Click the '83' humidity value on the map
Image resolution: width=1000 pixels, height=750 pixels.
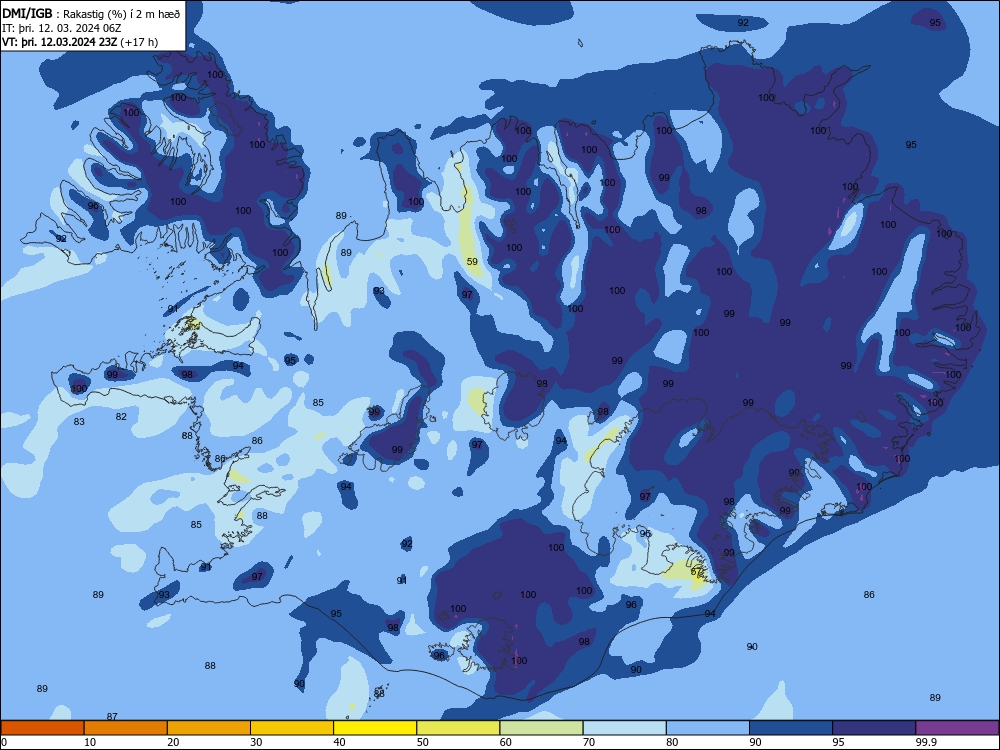[79, 422]
